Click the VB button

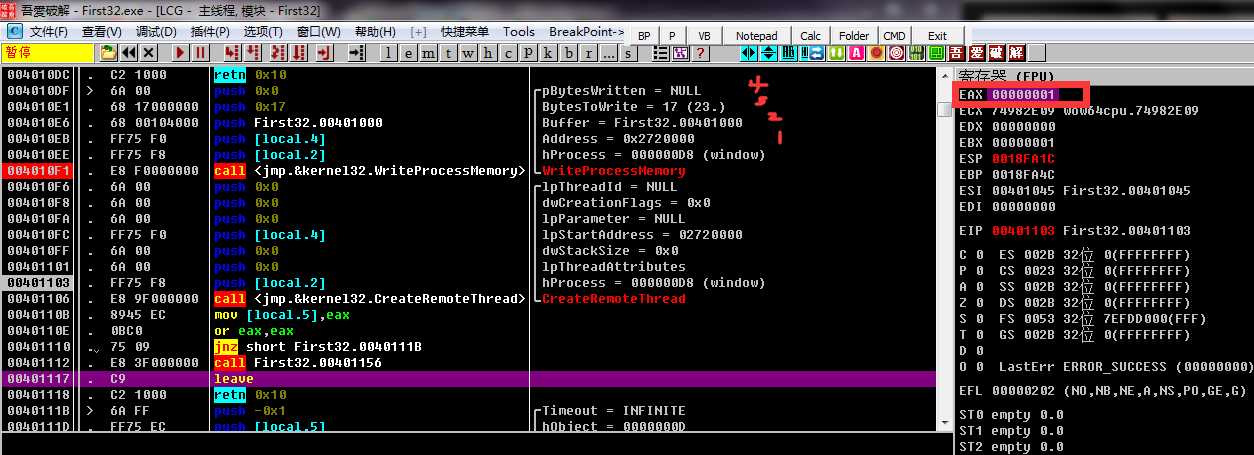[704, 36]
